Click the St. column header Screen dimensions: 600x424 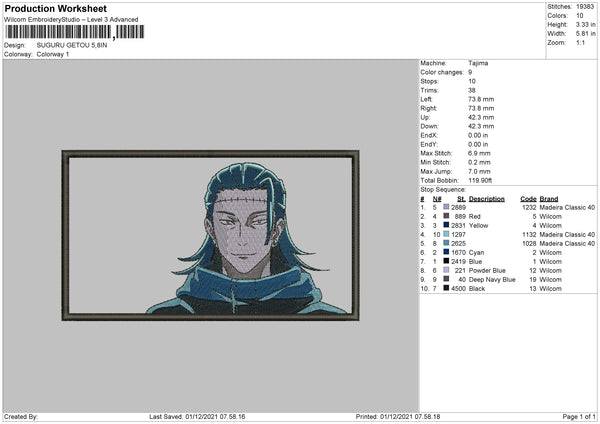click(x=461, y=199)
